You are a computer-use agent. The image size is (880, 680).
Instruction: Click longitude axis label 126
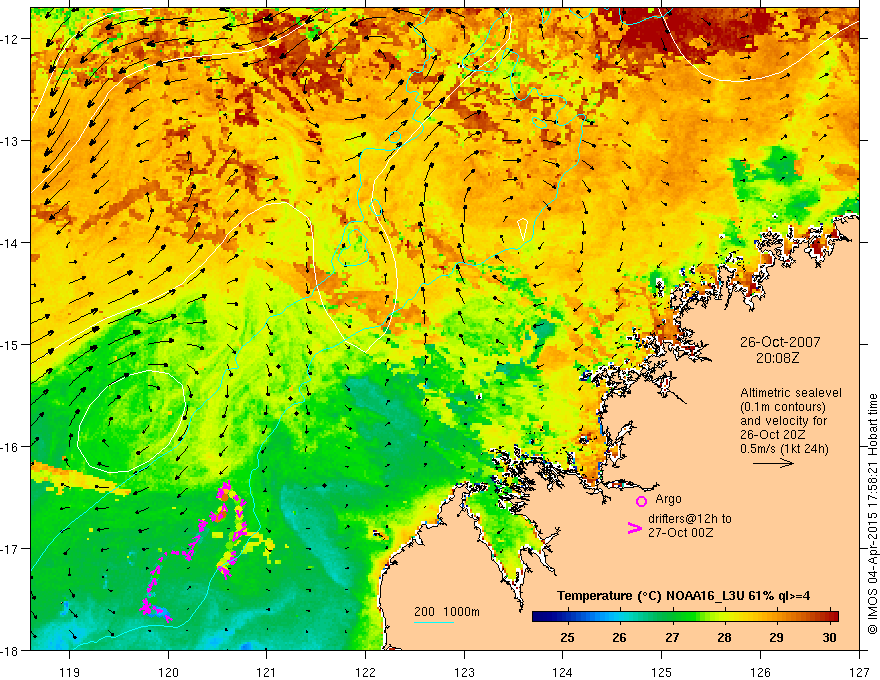pyautogui.click(x=760, y=672)
